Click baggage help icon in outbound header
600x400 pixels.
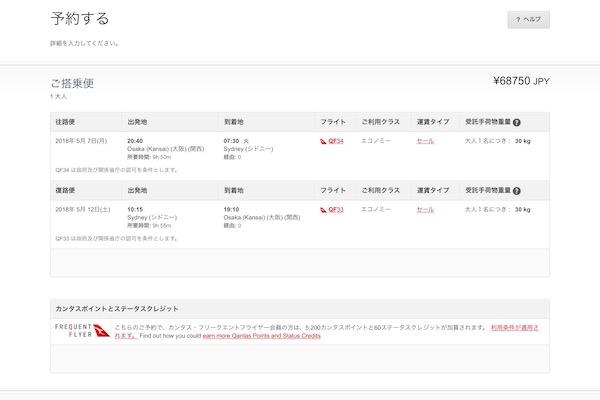click(x=517, y=122)
